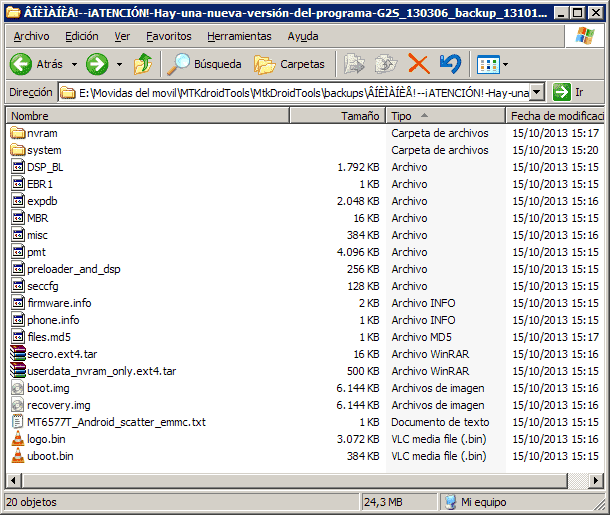The width and height of the screenshot is (610, 515).
Task: Select the expdb file icon
Action: click(x=18, y=201)
